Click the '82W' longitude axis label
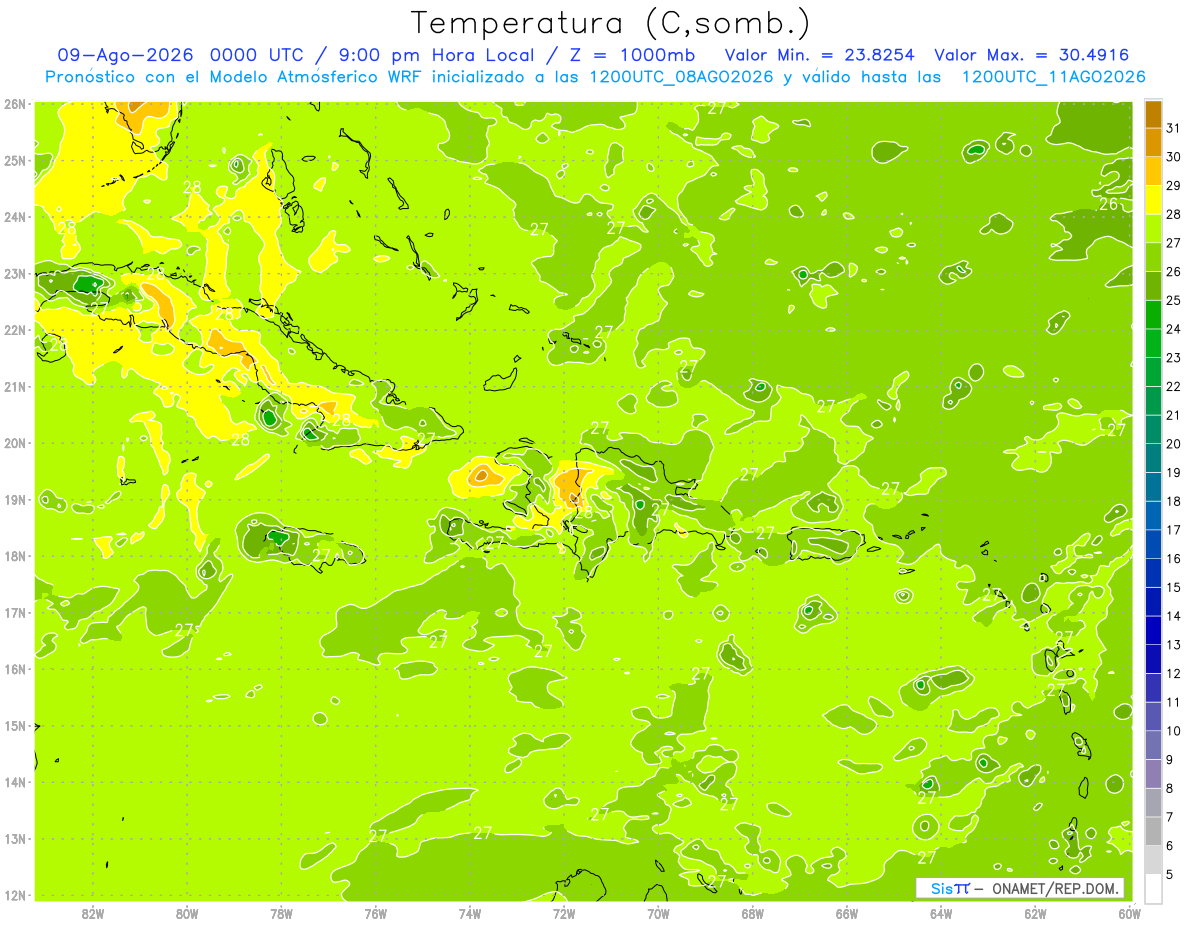 [93, 913]
